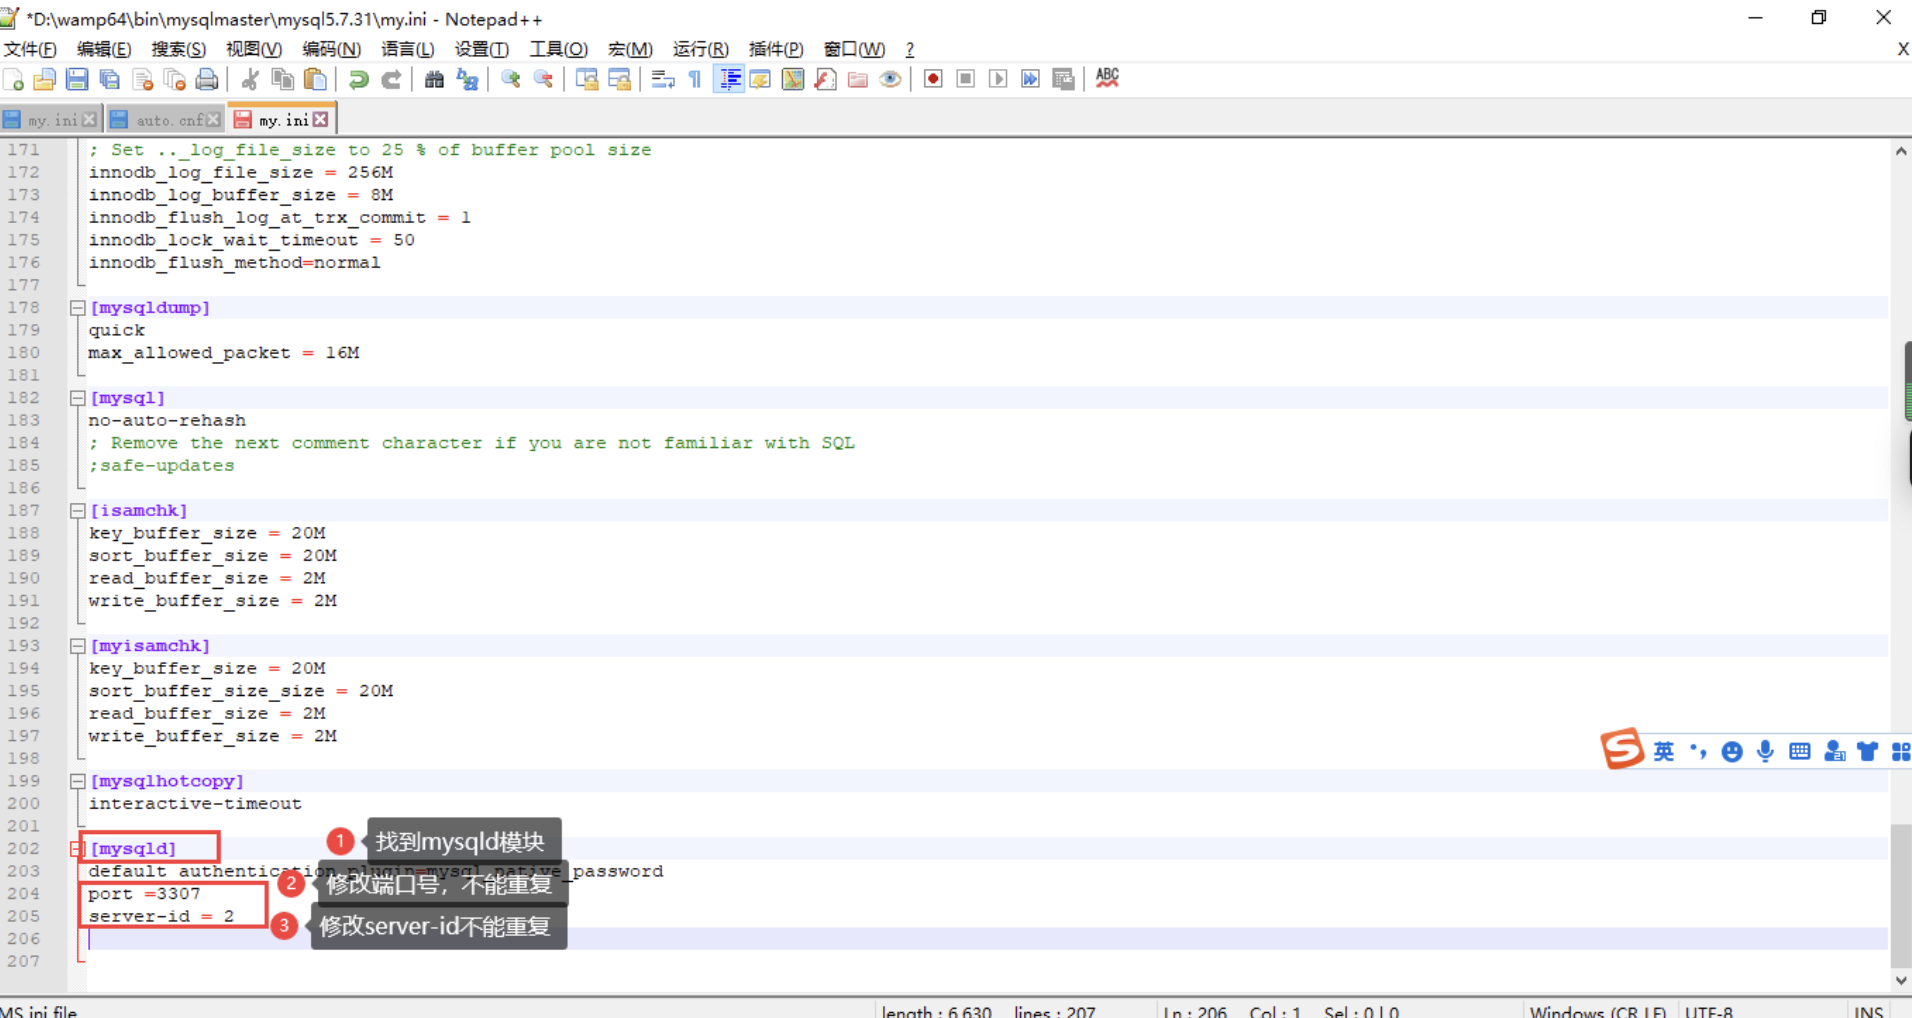
Task: Open the 窗口(W) menu
Action: coord(854,49)
